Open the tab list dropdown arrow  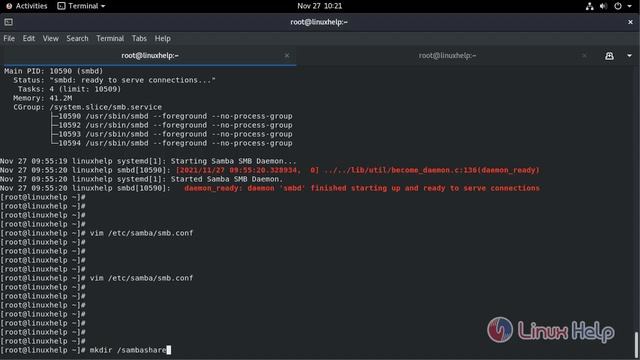pyautogui.click(x=629, y=56)
